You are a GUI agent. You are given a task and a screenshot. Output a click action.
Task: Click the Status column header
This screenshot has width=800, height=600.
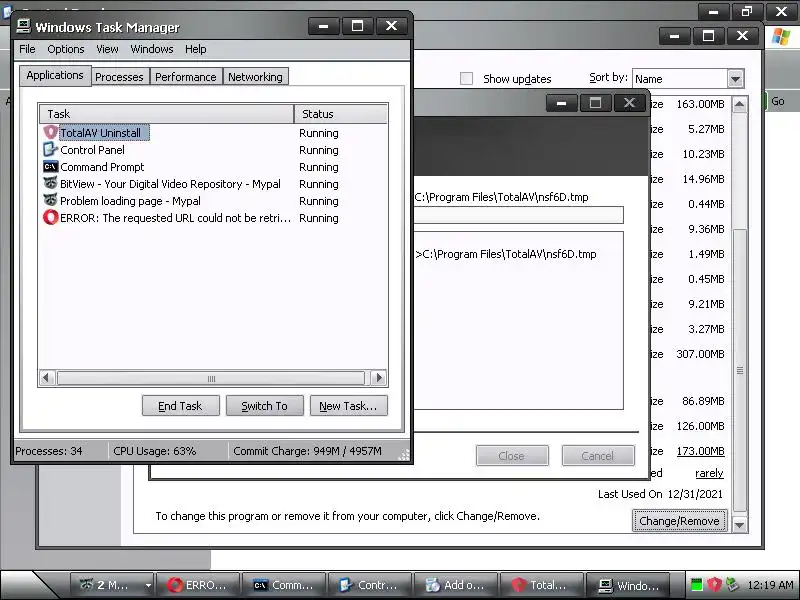(340, 114)
